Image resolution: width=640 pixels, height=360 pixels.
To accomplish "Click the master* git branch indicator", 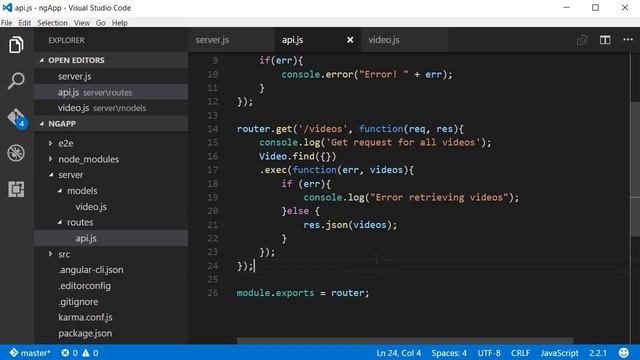I will 30,353.
